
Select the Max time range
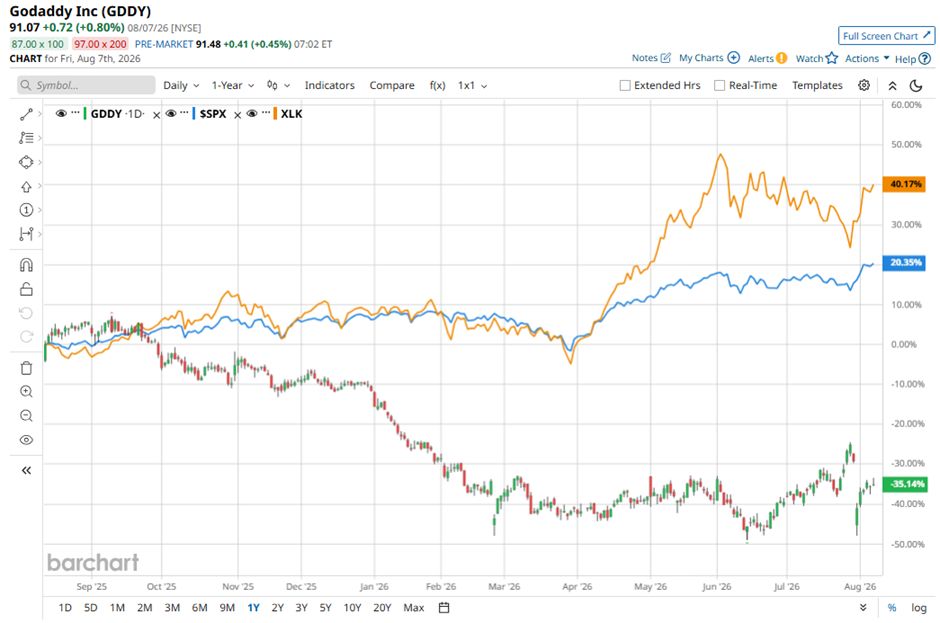click(x=414, y=607)
